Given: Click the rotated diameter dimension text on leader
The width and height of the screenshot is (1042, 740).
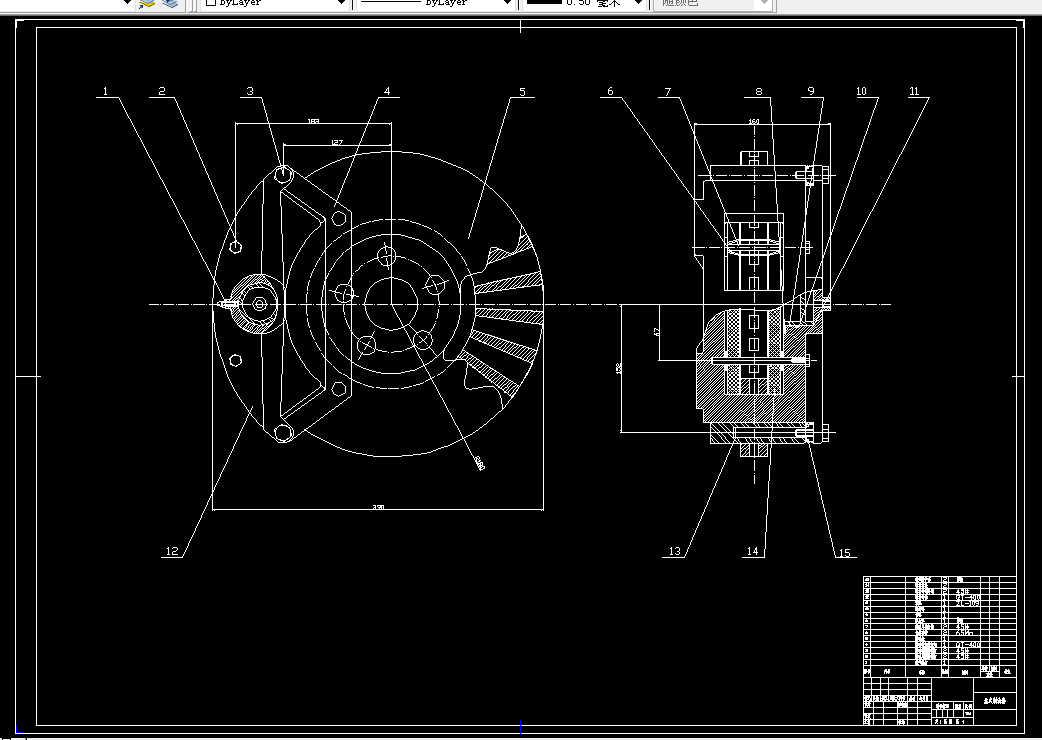Looking at the screenshot, I should click(480, 462).
